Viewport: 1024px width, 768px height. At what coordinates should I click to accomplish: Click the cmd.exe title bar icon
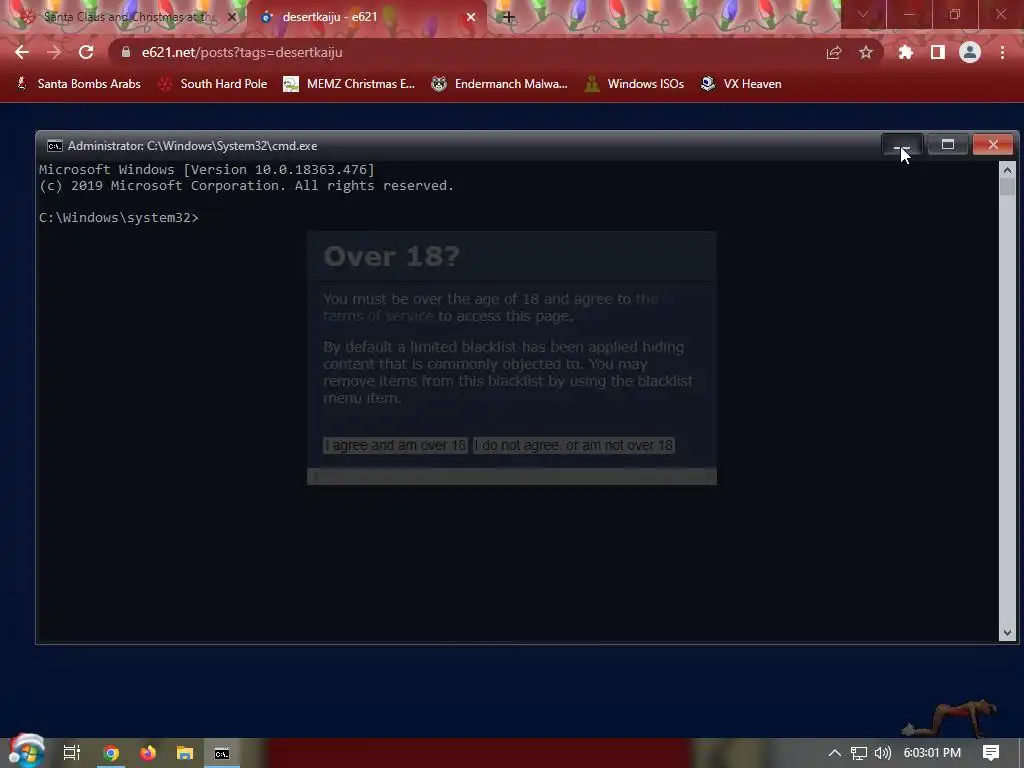(55, 146)
